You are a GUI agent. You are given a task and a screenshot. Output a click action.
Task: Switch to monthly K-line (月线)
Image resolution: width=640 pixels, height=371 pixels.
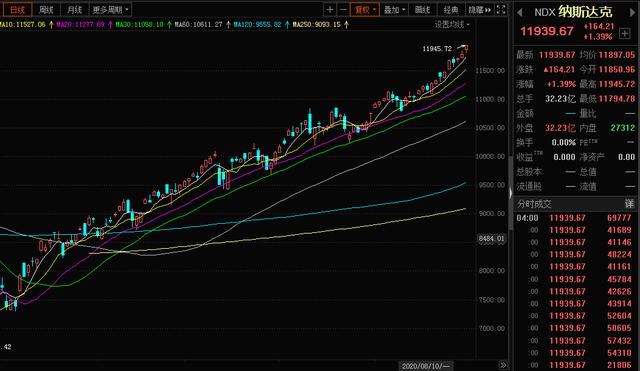click(x=75, y=9)
